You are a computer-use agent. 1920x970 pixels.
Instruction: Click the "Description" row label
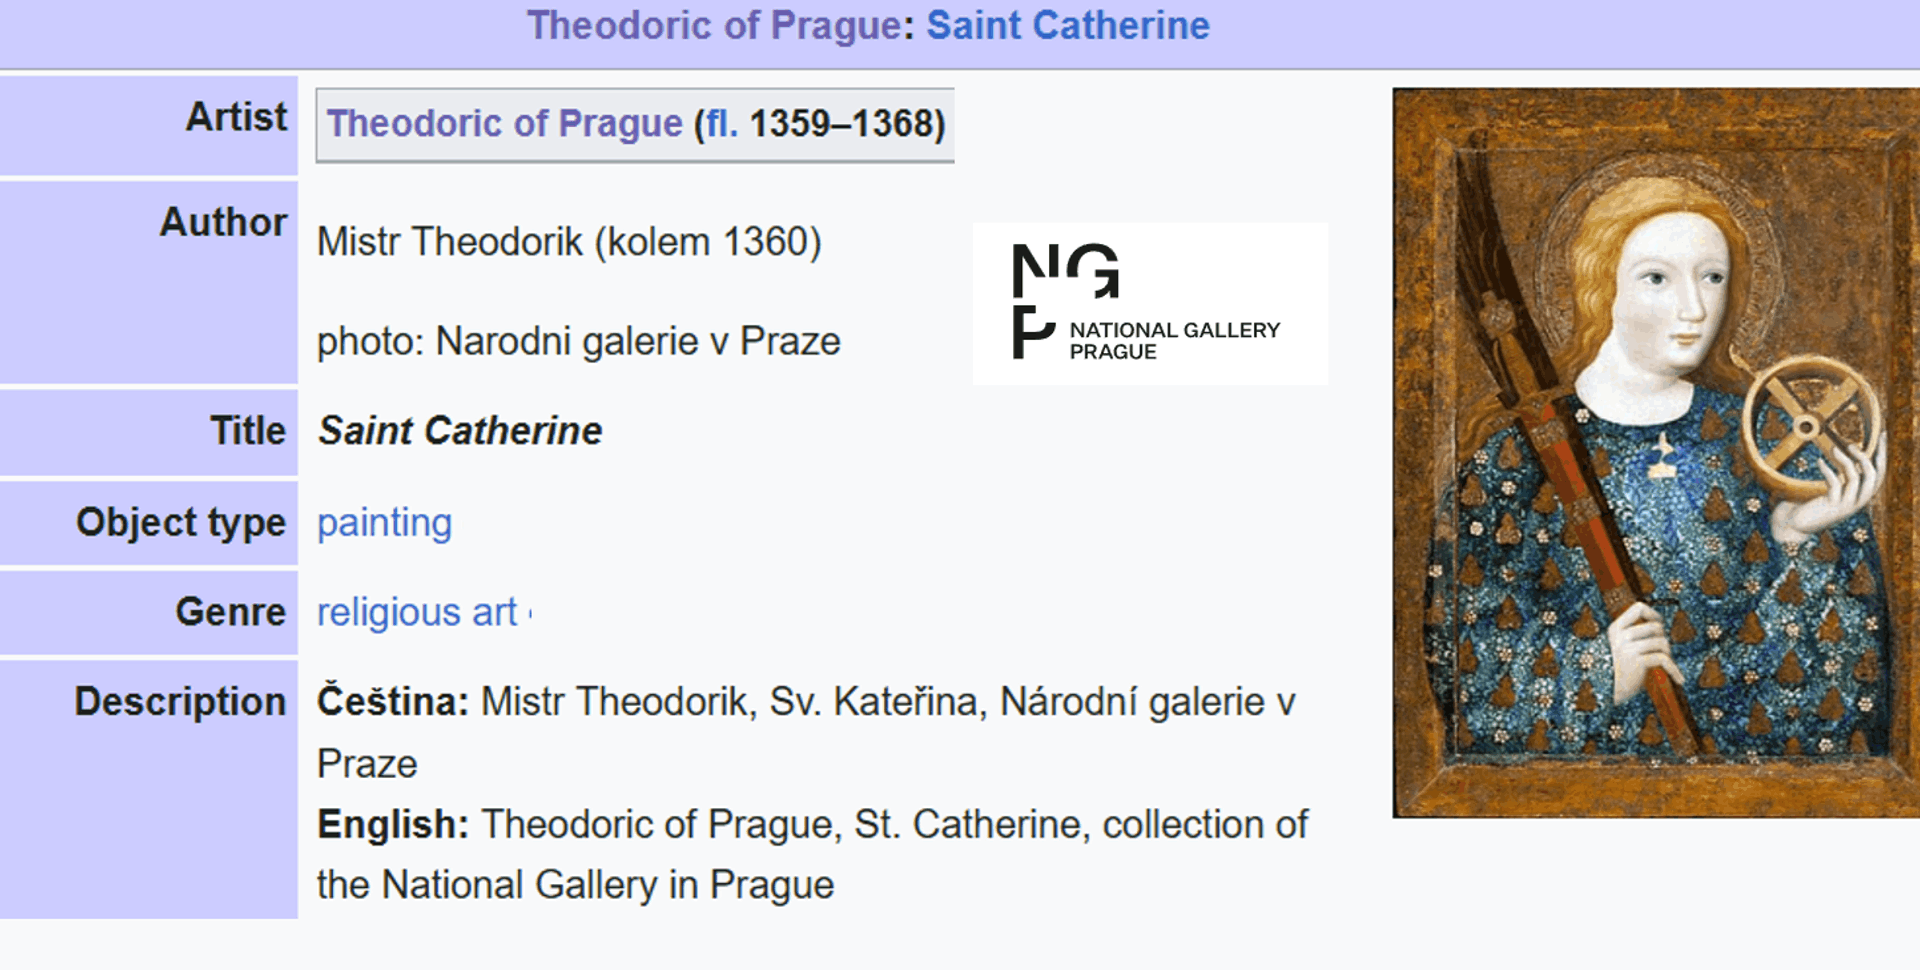pos(180,702)
